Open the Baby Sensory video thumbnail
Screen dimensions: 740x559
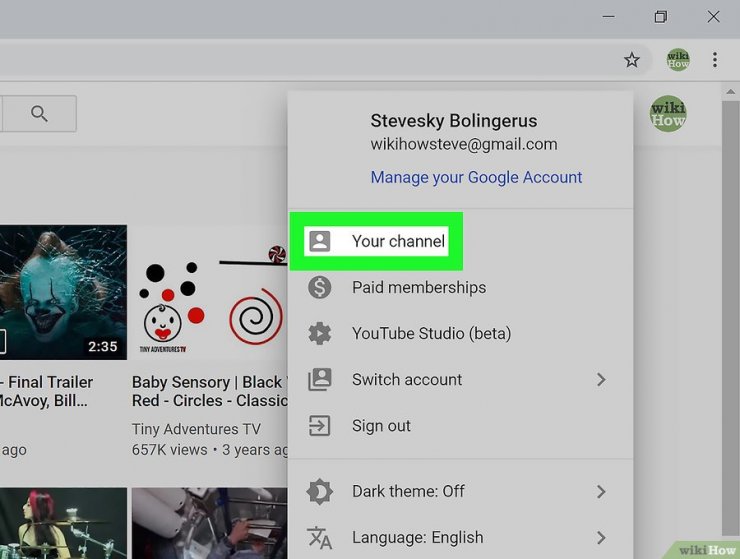[x=210, y=292]
